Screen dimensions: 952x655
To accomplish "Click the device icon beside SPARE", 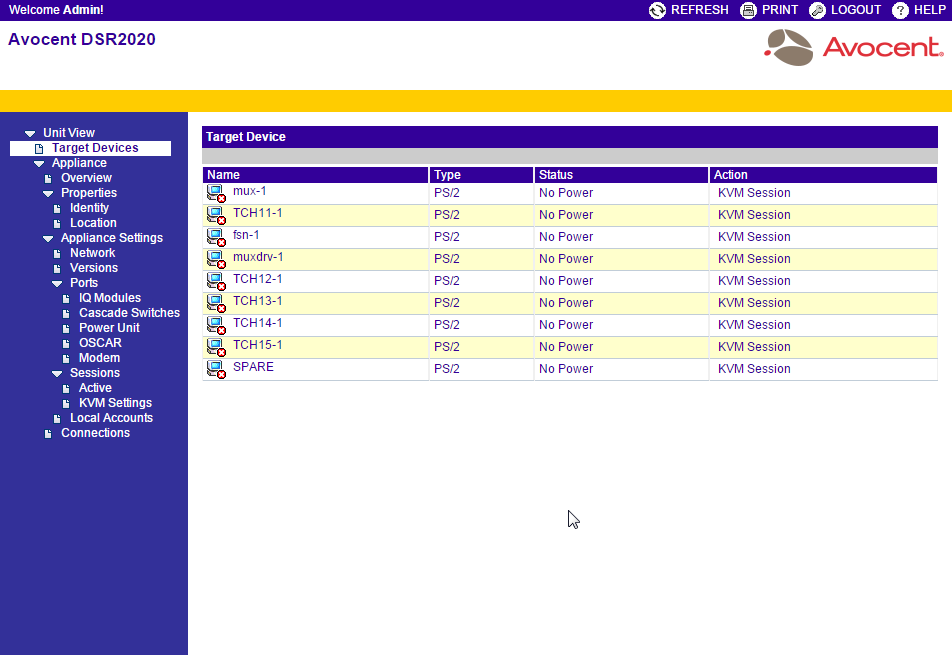I will (216, 368).
